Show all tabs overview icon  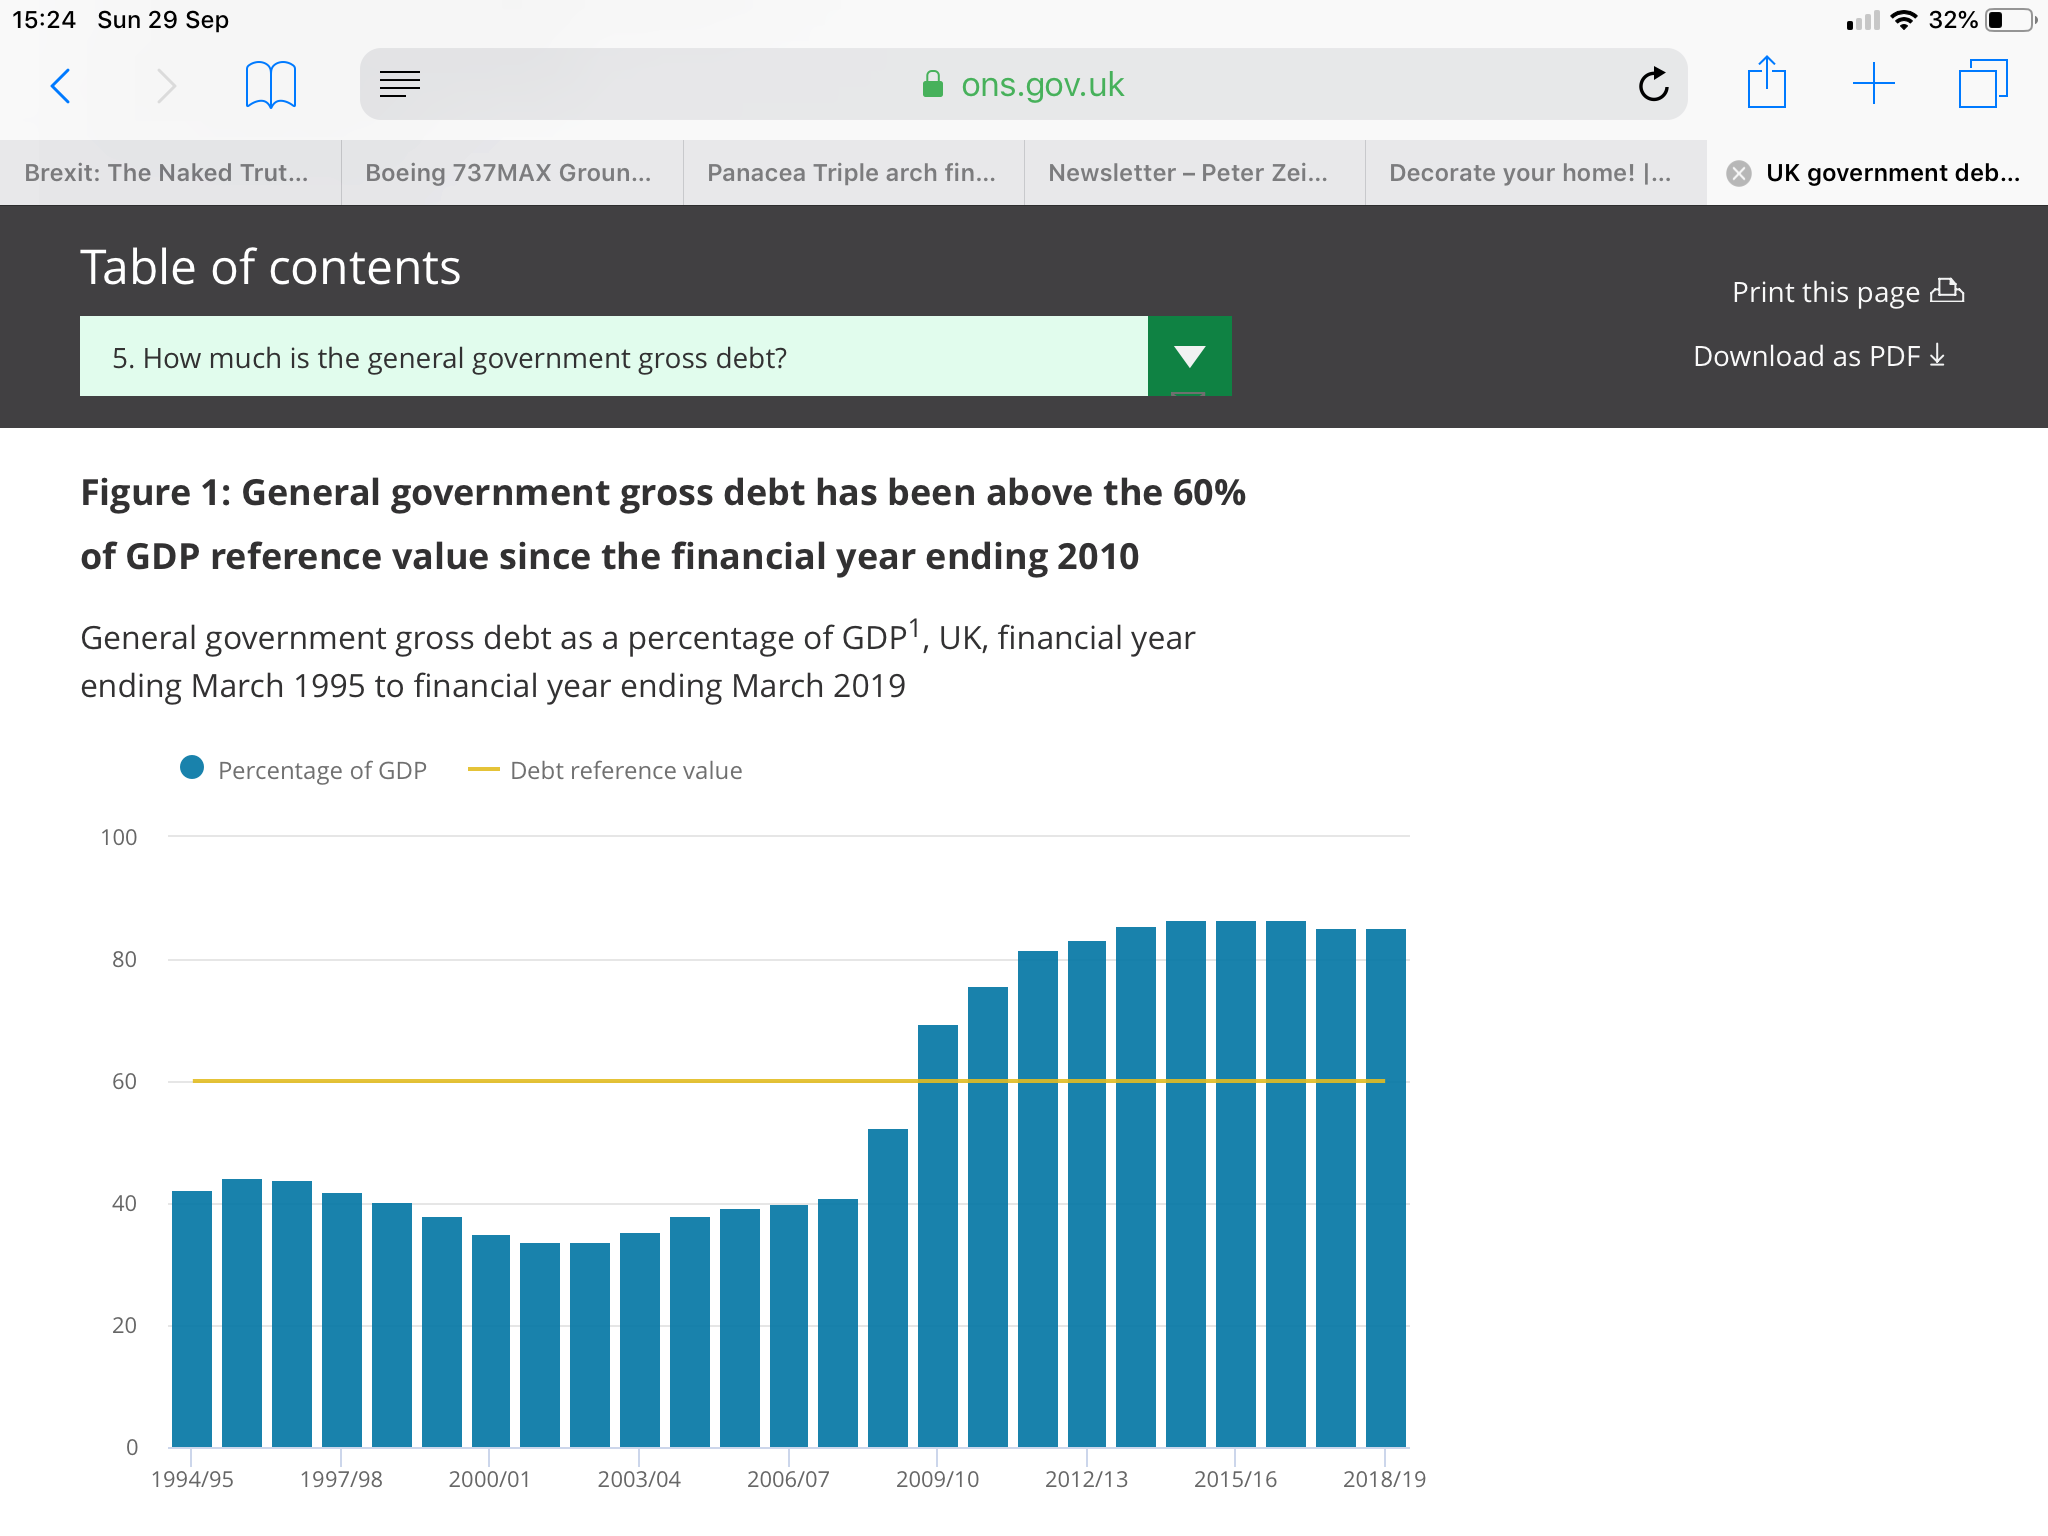[x=1982, y=84]
